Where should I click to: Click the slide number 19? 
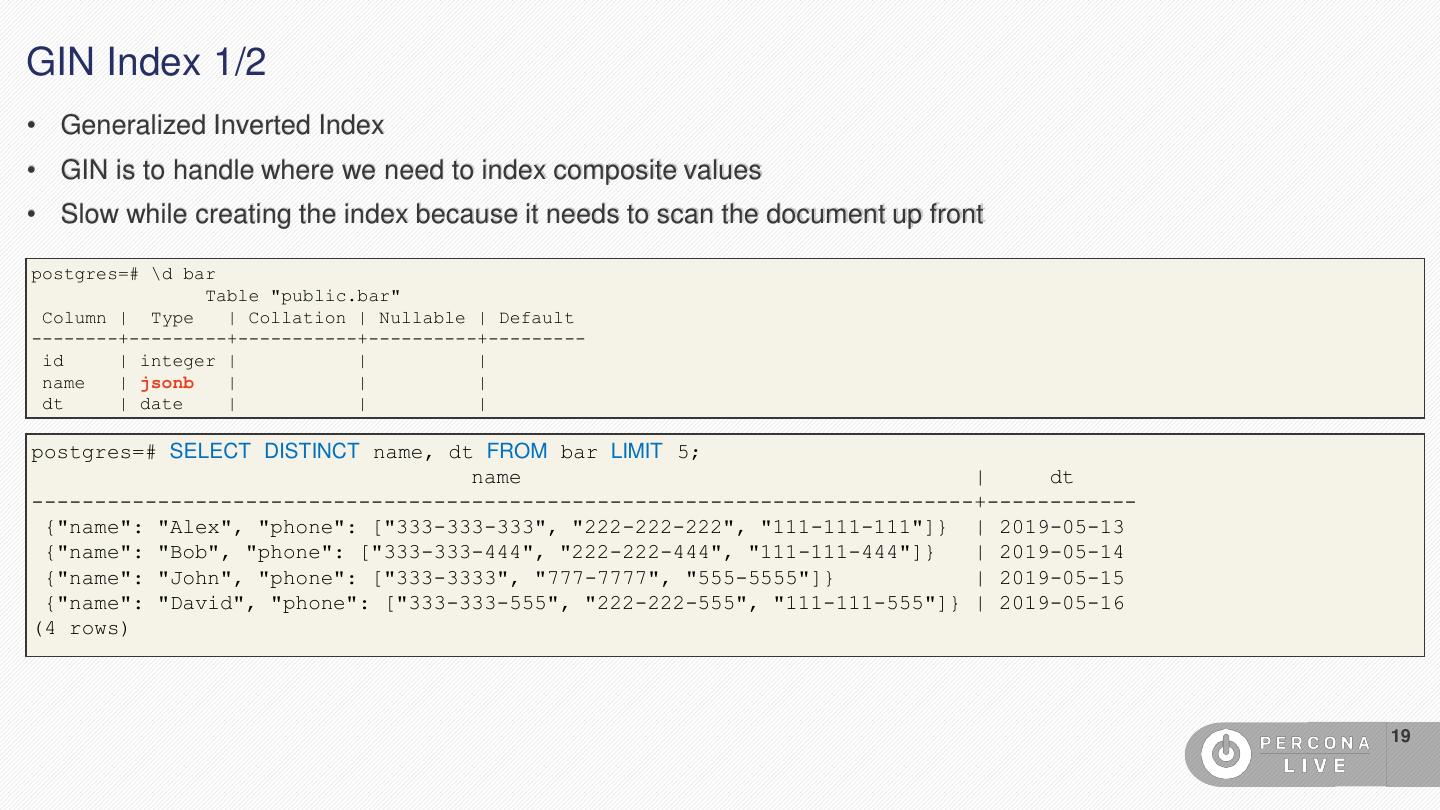click(x=1401, y=737)
